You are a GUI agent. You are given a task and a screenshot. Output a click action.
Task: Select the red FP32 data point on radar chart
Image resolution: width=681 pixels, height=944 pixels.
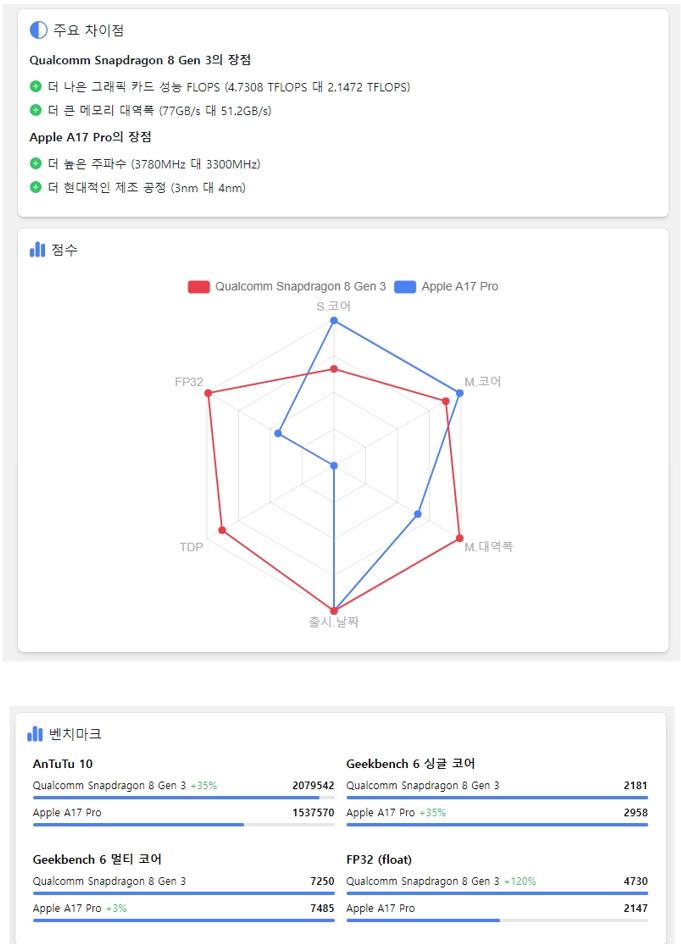point(208,393)
